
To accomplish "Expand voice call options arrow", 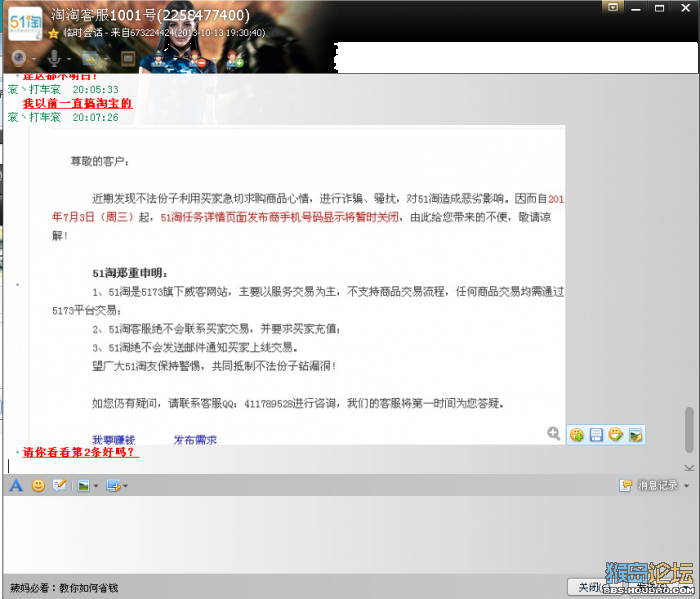I will point(69,59).
